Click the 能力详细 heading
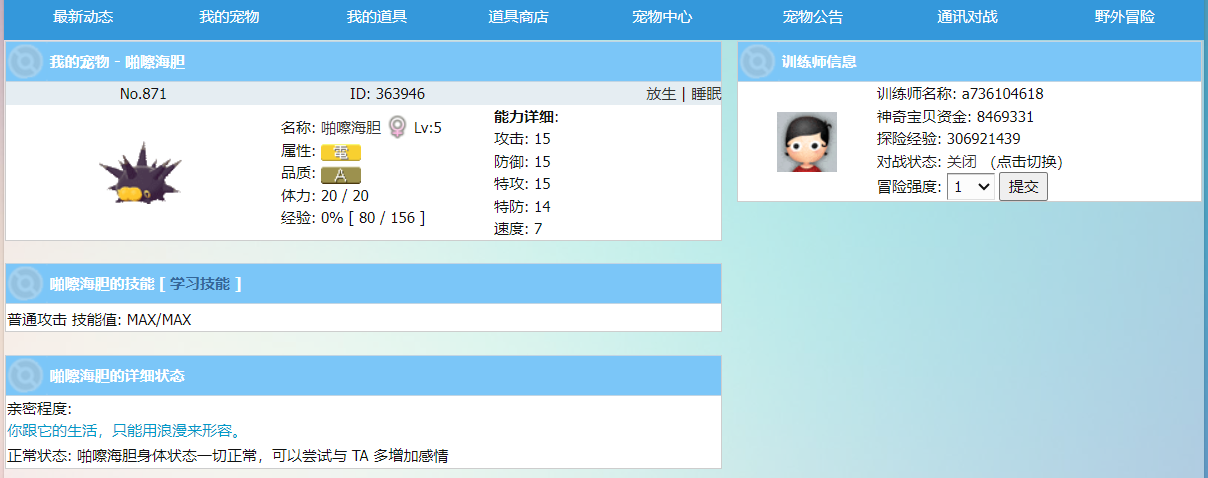The image size is (1208, 478). point(526,117)
